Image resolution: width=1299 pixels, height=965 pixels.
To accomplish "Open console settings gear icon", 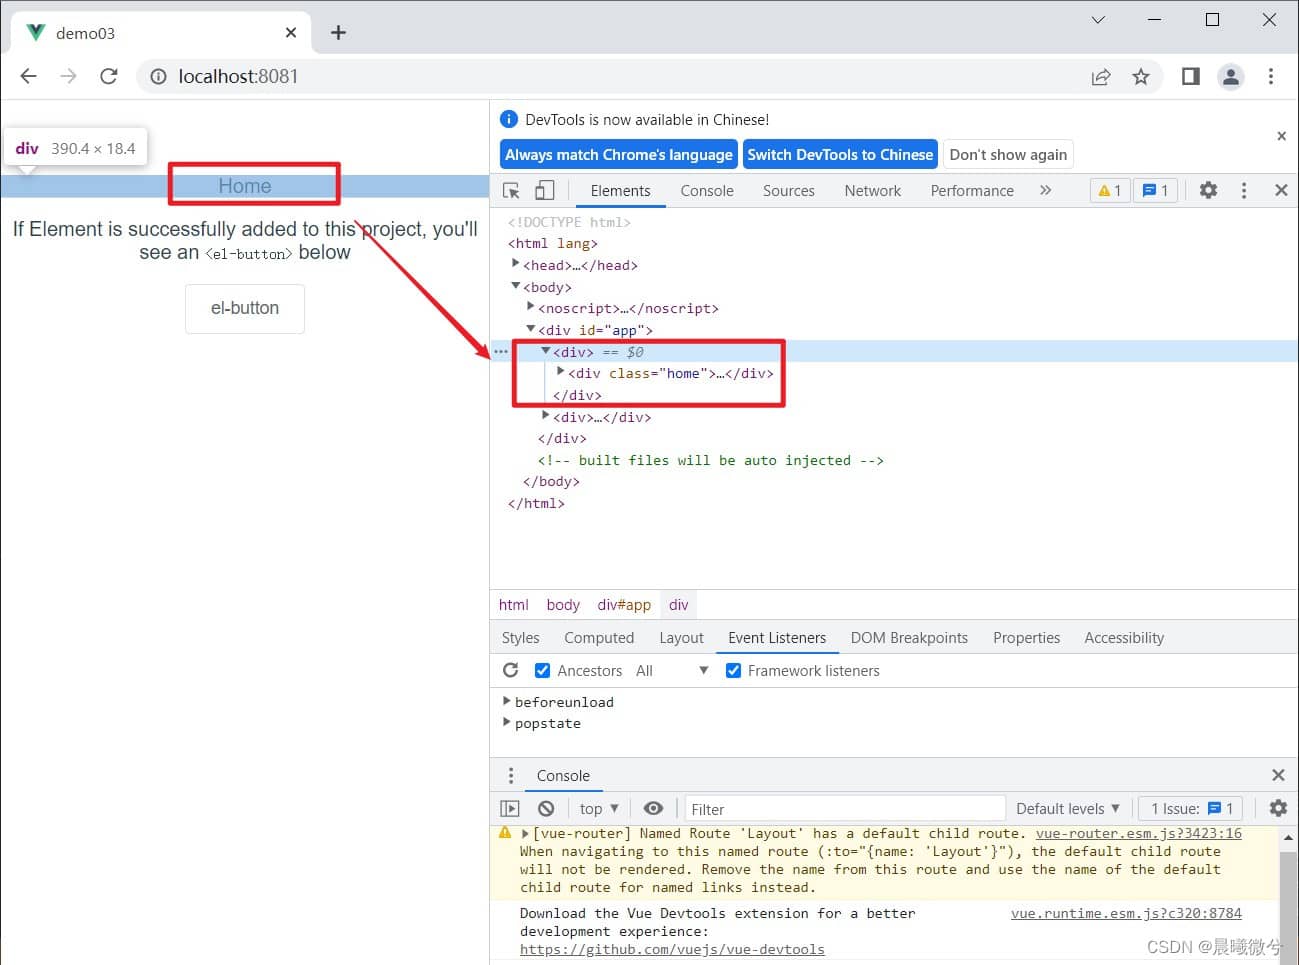I will pos(1277,808).
